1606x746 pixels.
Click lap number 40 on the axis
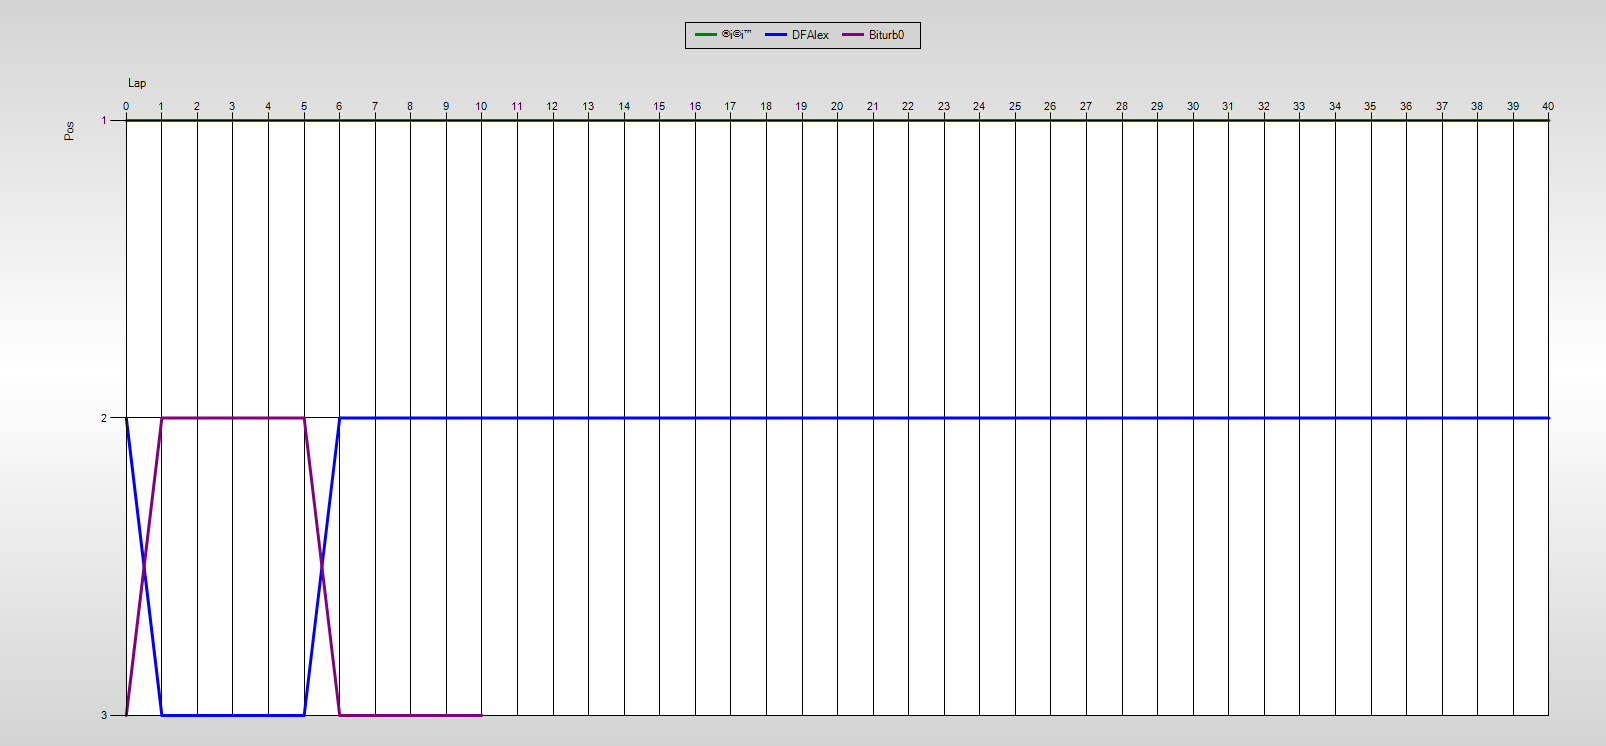(1548, 106)
